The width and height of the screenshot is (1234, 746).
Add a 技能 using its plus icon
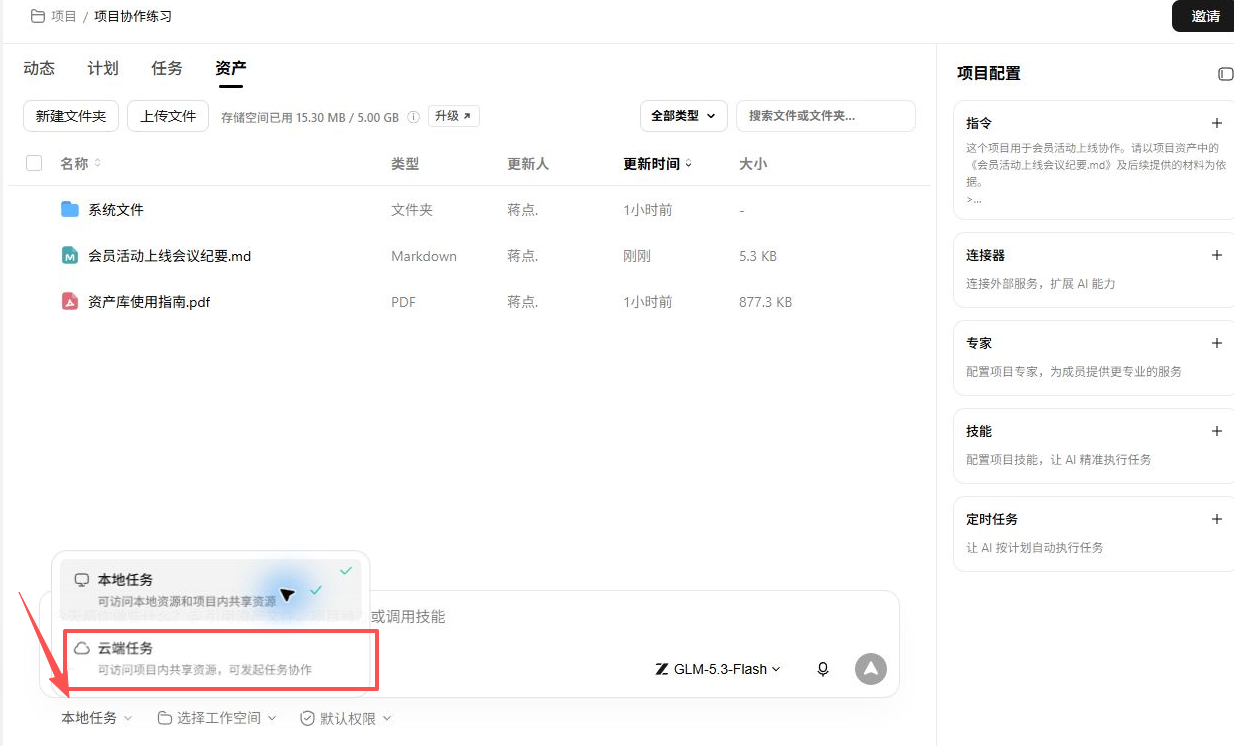point(1217,431)
